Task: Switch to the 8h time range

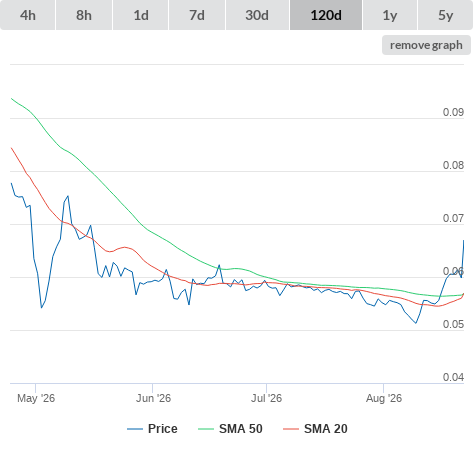Action: 84,15
